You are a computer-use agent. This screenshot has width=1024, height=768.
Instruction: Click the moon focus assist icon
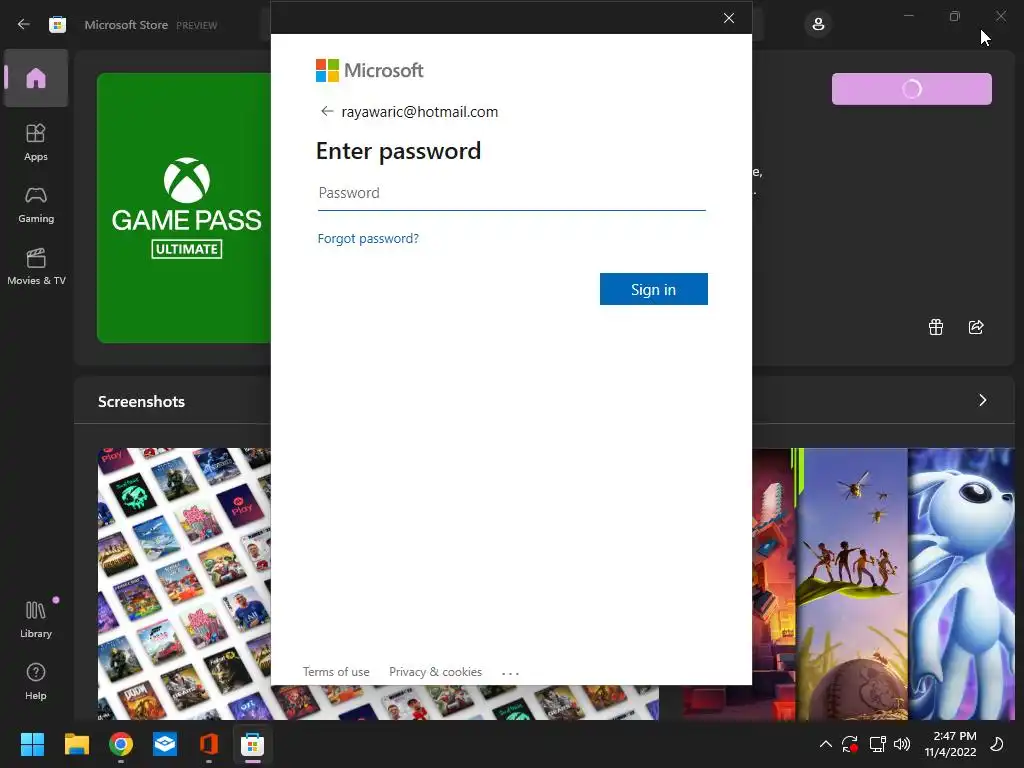pyautogui.click(x=997, y=744)
